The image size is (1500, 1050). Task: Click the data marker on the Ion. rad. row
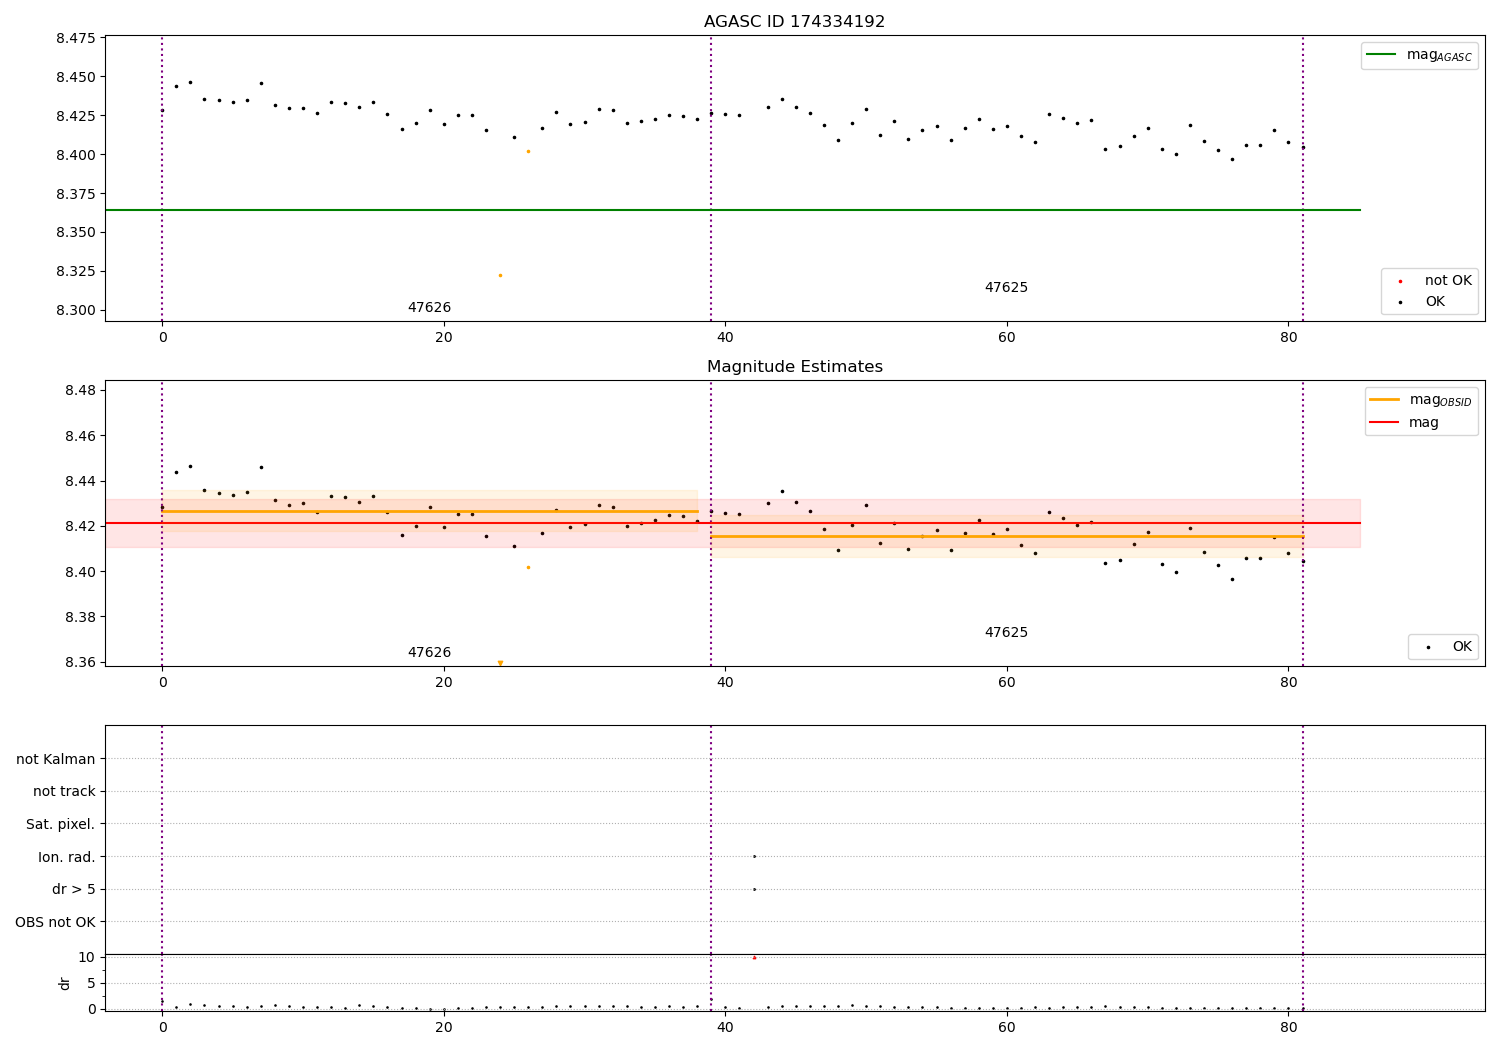pos(754,856)
